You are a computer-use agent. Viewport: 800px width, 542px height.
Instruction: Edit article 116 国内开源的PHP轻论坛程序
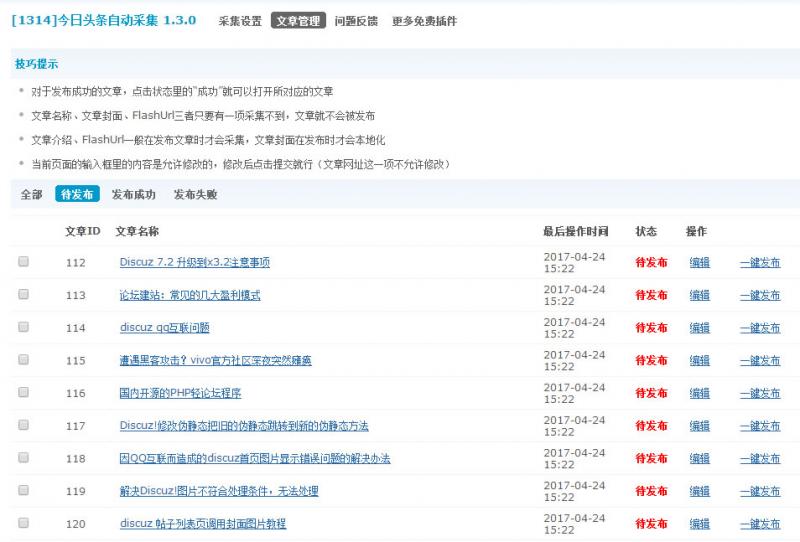[699, 393]
